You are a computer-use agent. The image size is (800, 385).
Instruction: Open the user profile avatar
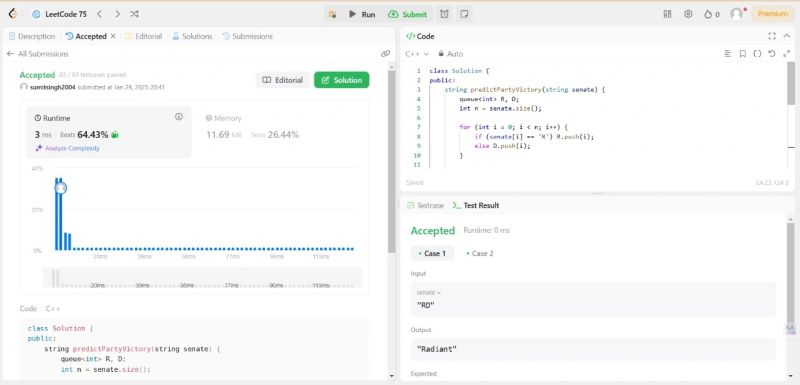pyautogui.click(x=736, y=14)
